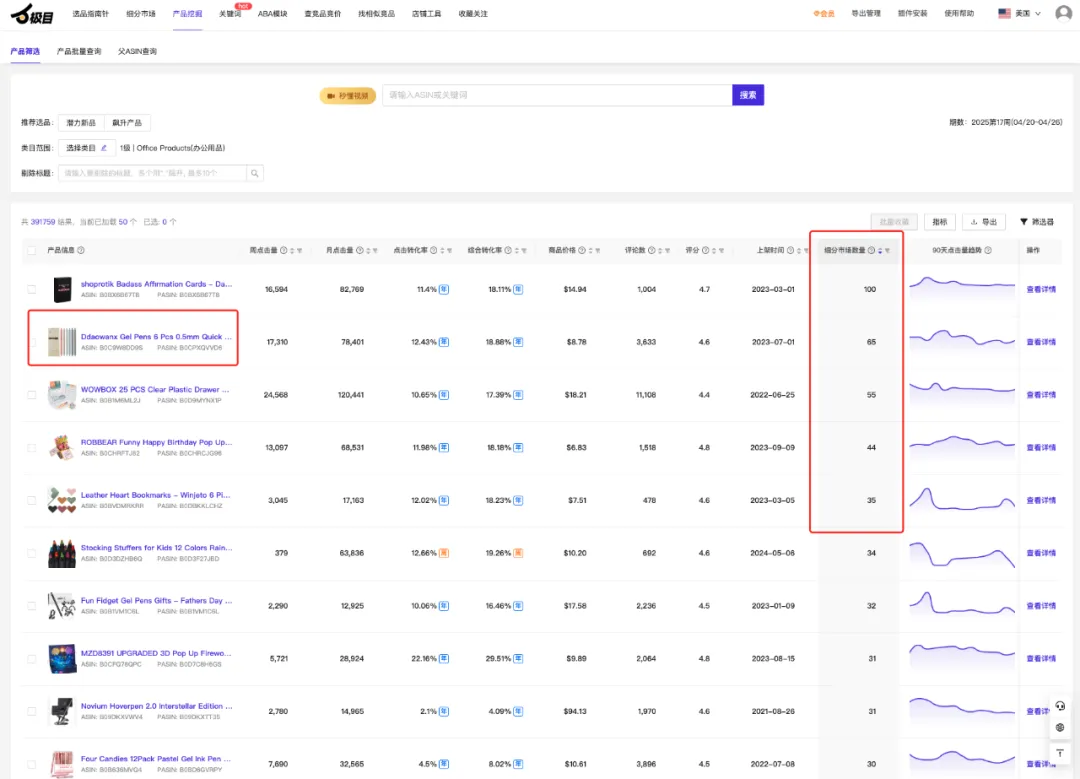This screenshot has width=1080, height=779.
Task: Click the search magnifier icon beside title exclusion field
Action: pyautogui.click(x=256, y=173)
